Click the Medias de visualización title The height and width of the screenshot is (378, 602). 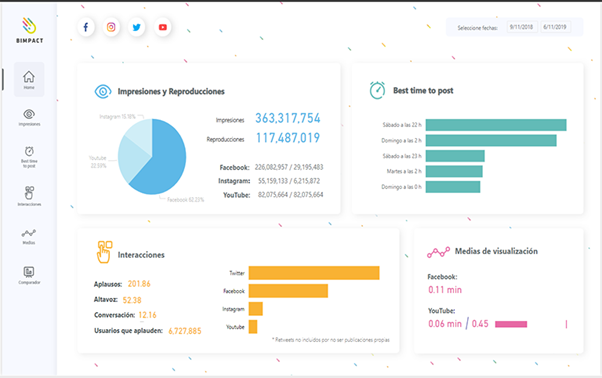496,251
